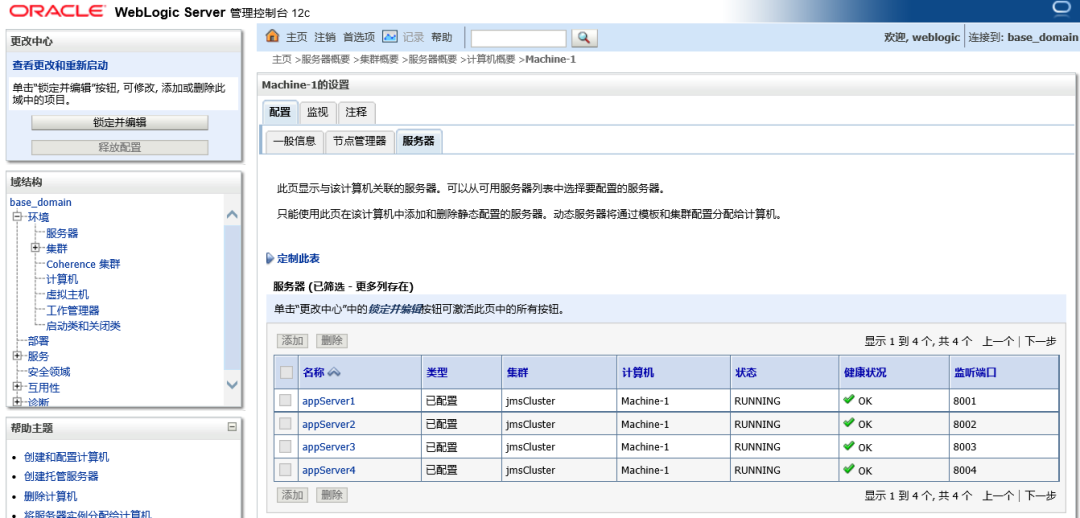Screen dimensions: 1080x518
Task: Expand the 服务 tree node
Action: tap(17, 355)
